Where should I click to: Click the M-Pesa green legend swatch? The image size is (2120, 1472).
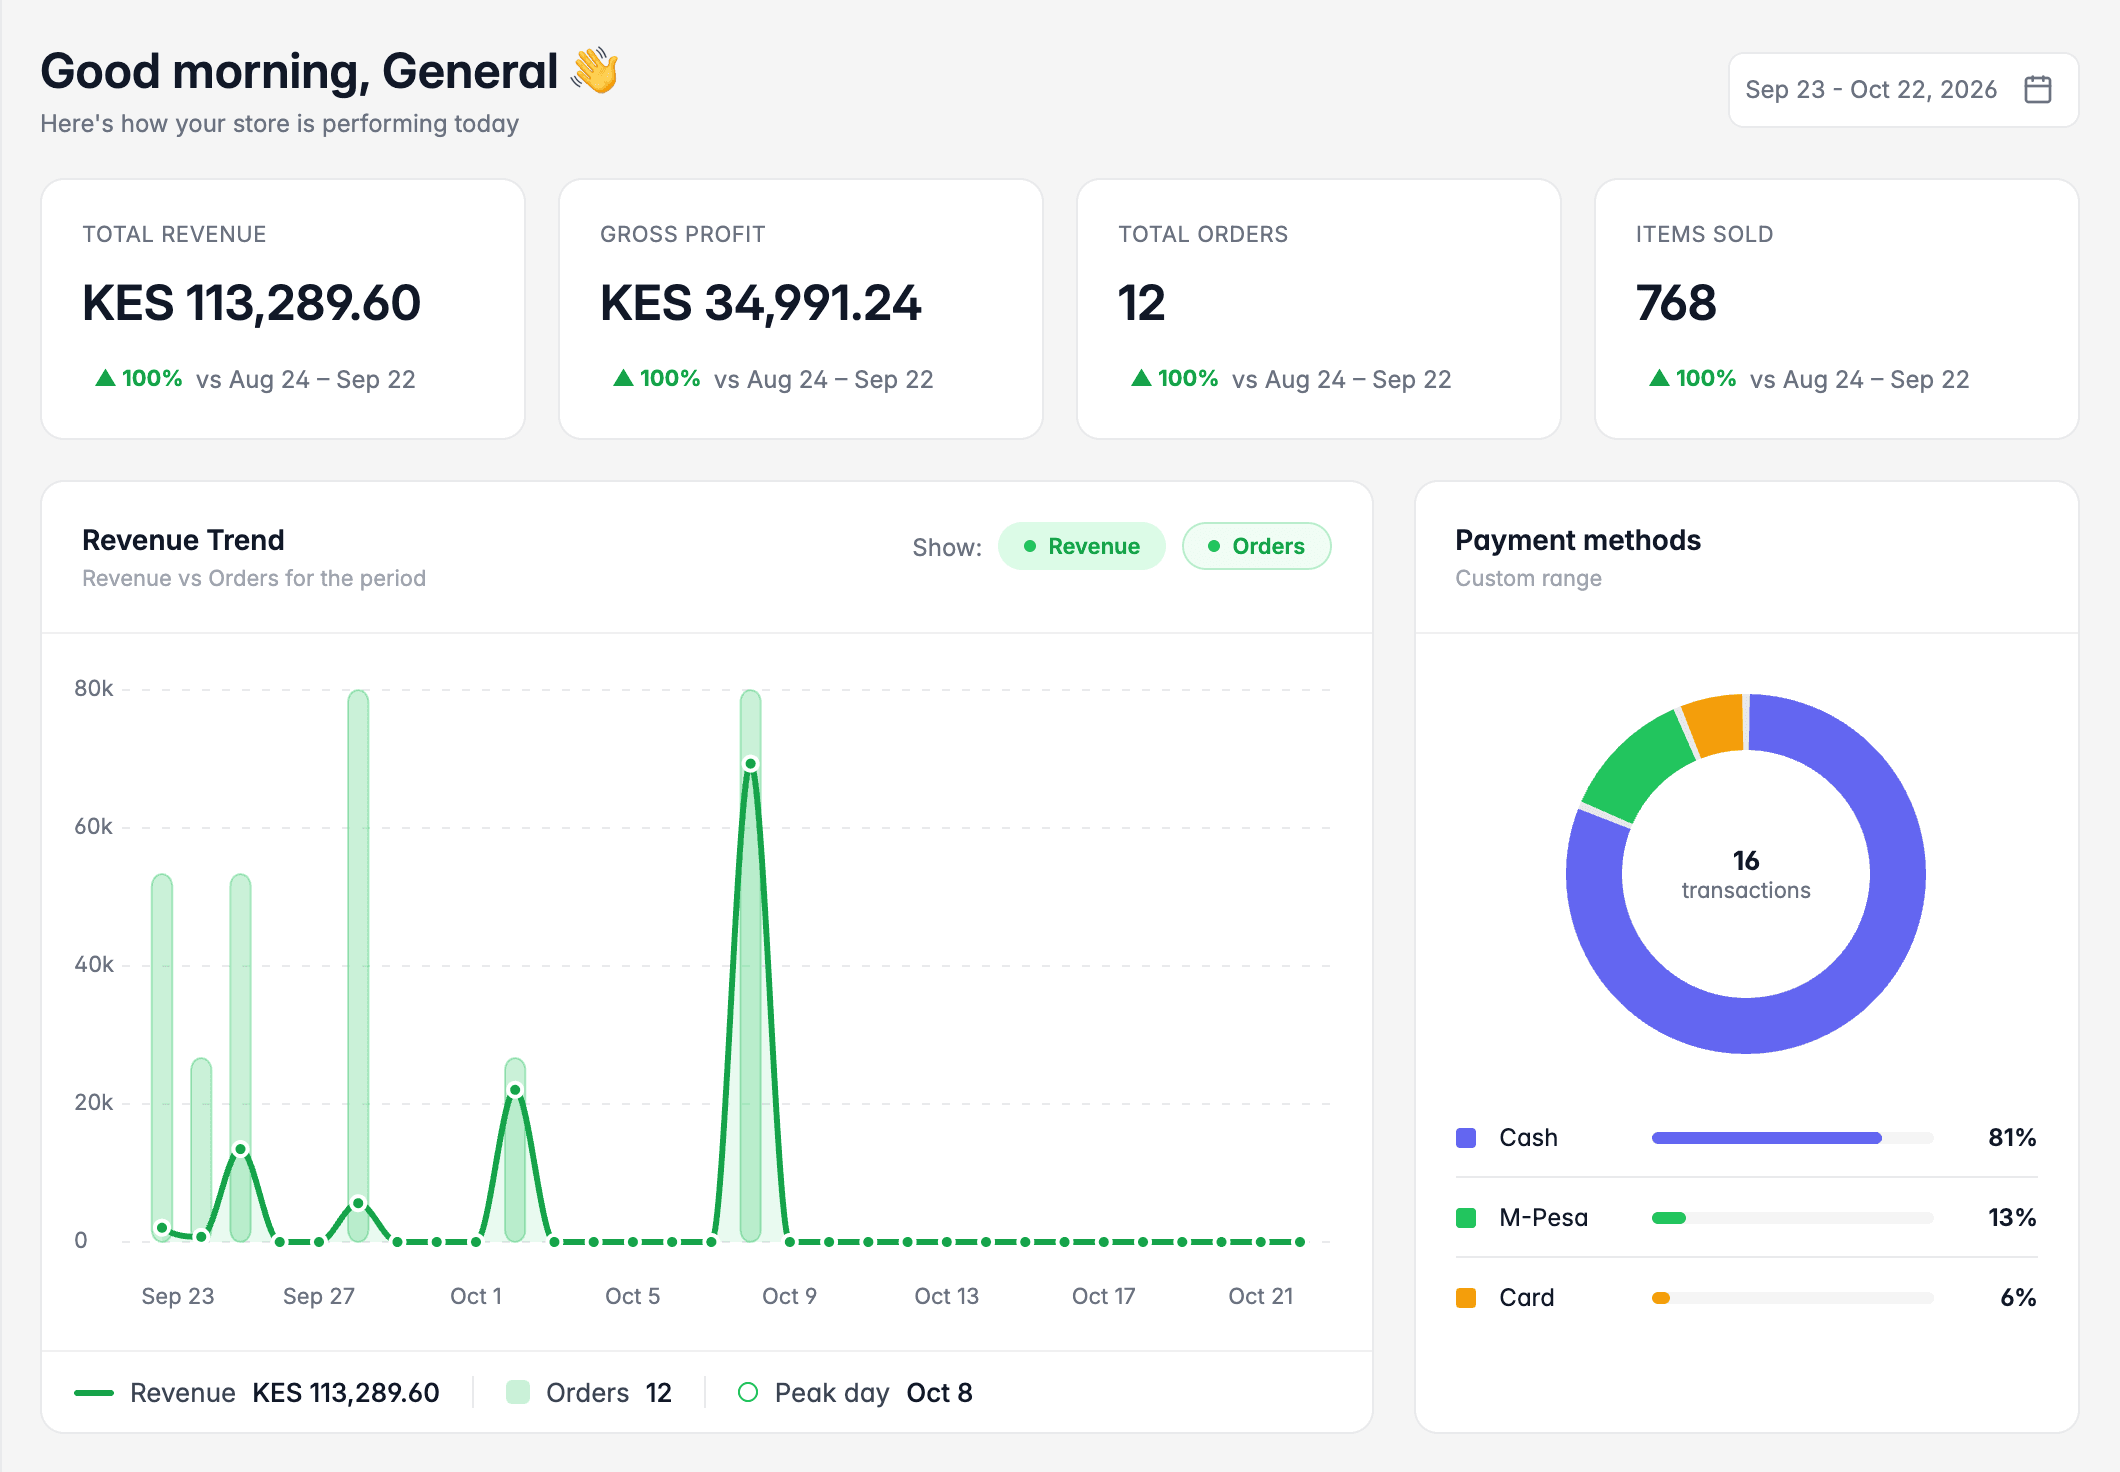1466,1217
